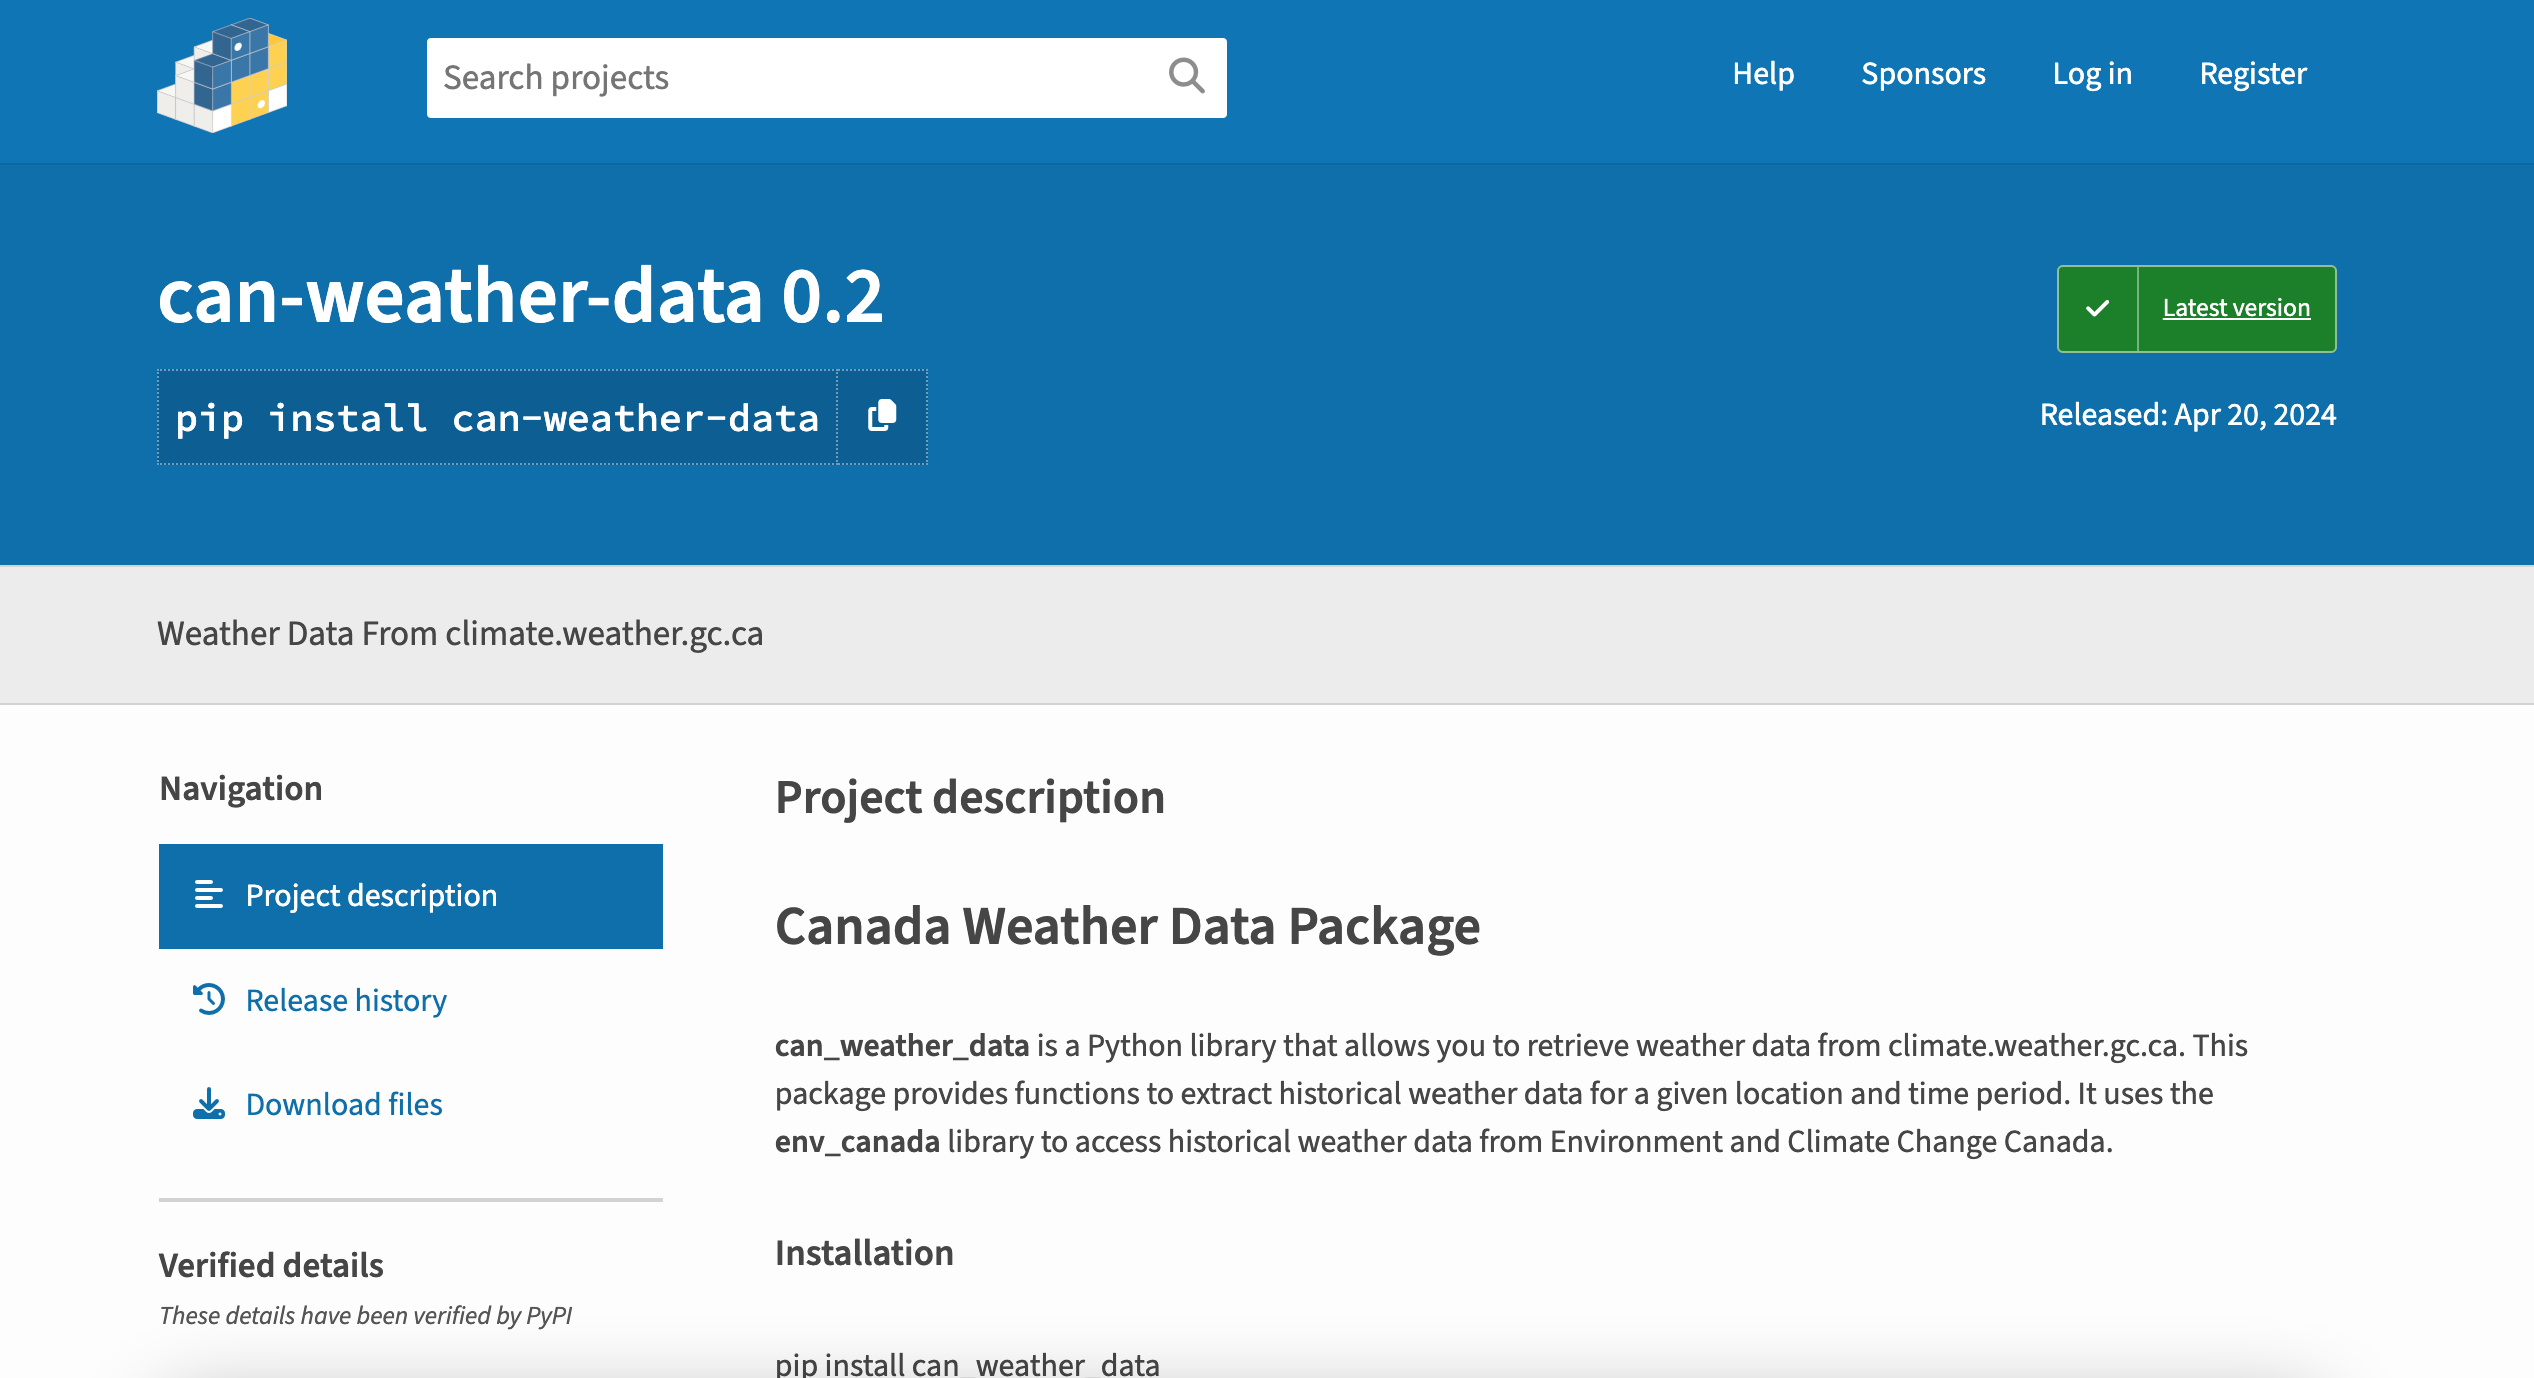Click the Project description main heading
Image resolution: width=2534 pixels, height=1378 pixels.
970,798
